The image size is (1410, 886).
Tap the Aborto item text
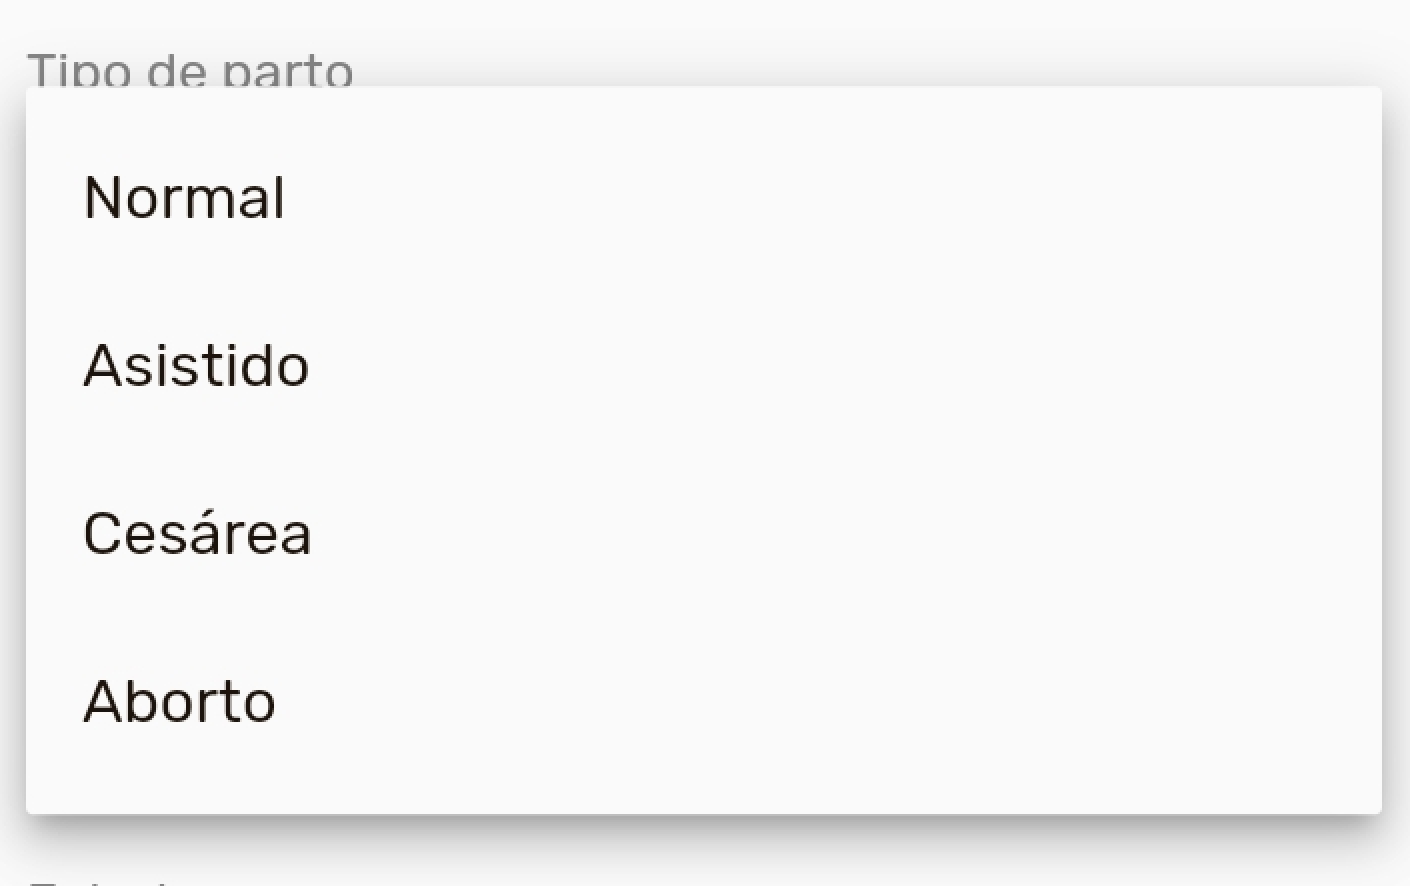(x=180, y=701)
